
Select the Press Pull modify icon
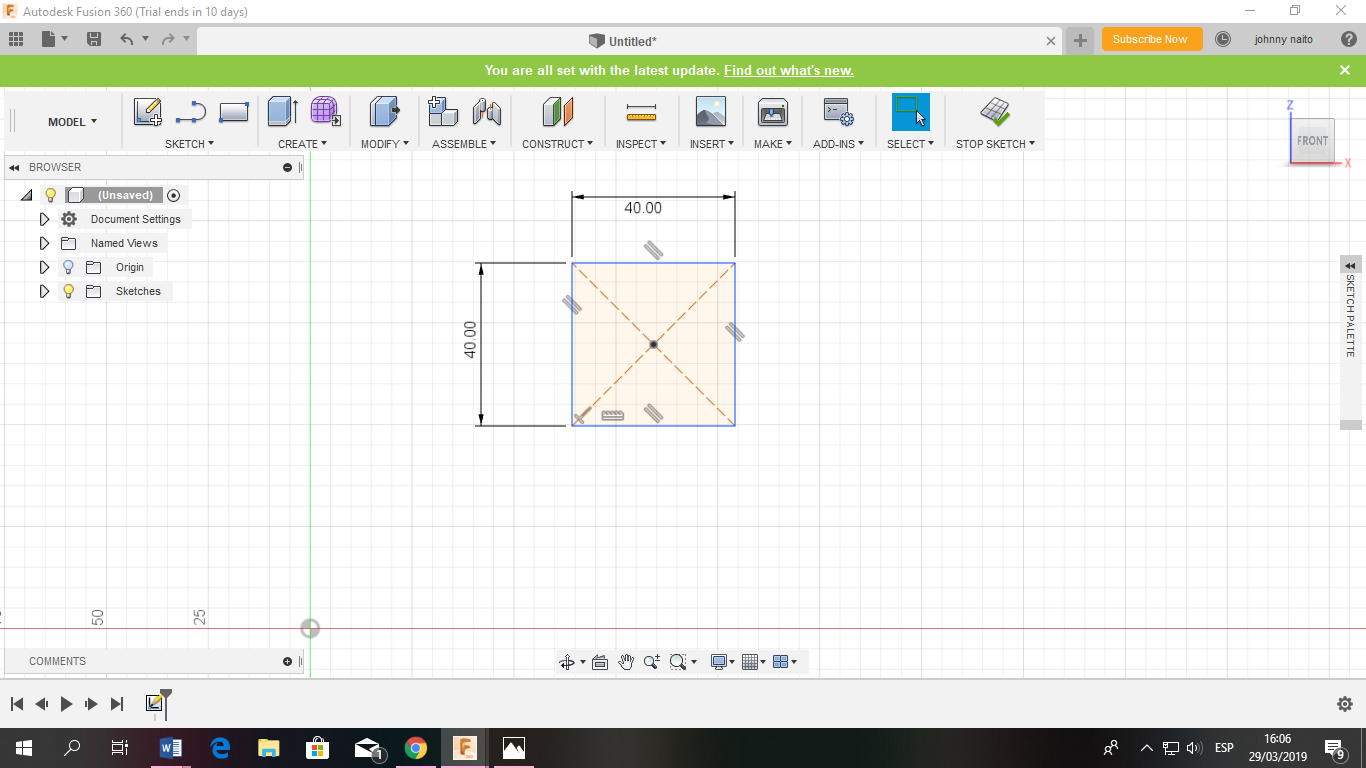pos(384,112)
